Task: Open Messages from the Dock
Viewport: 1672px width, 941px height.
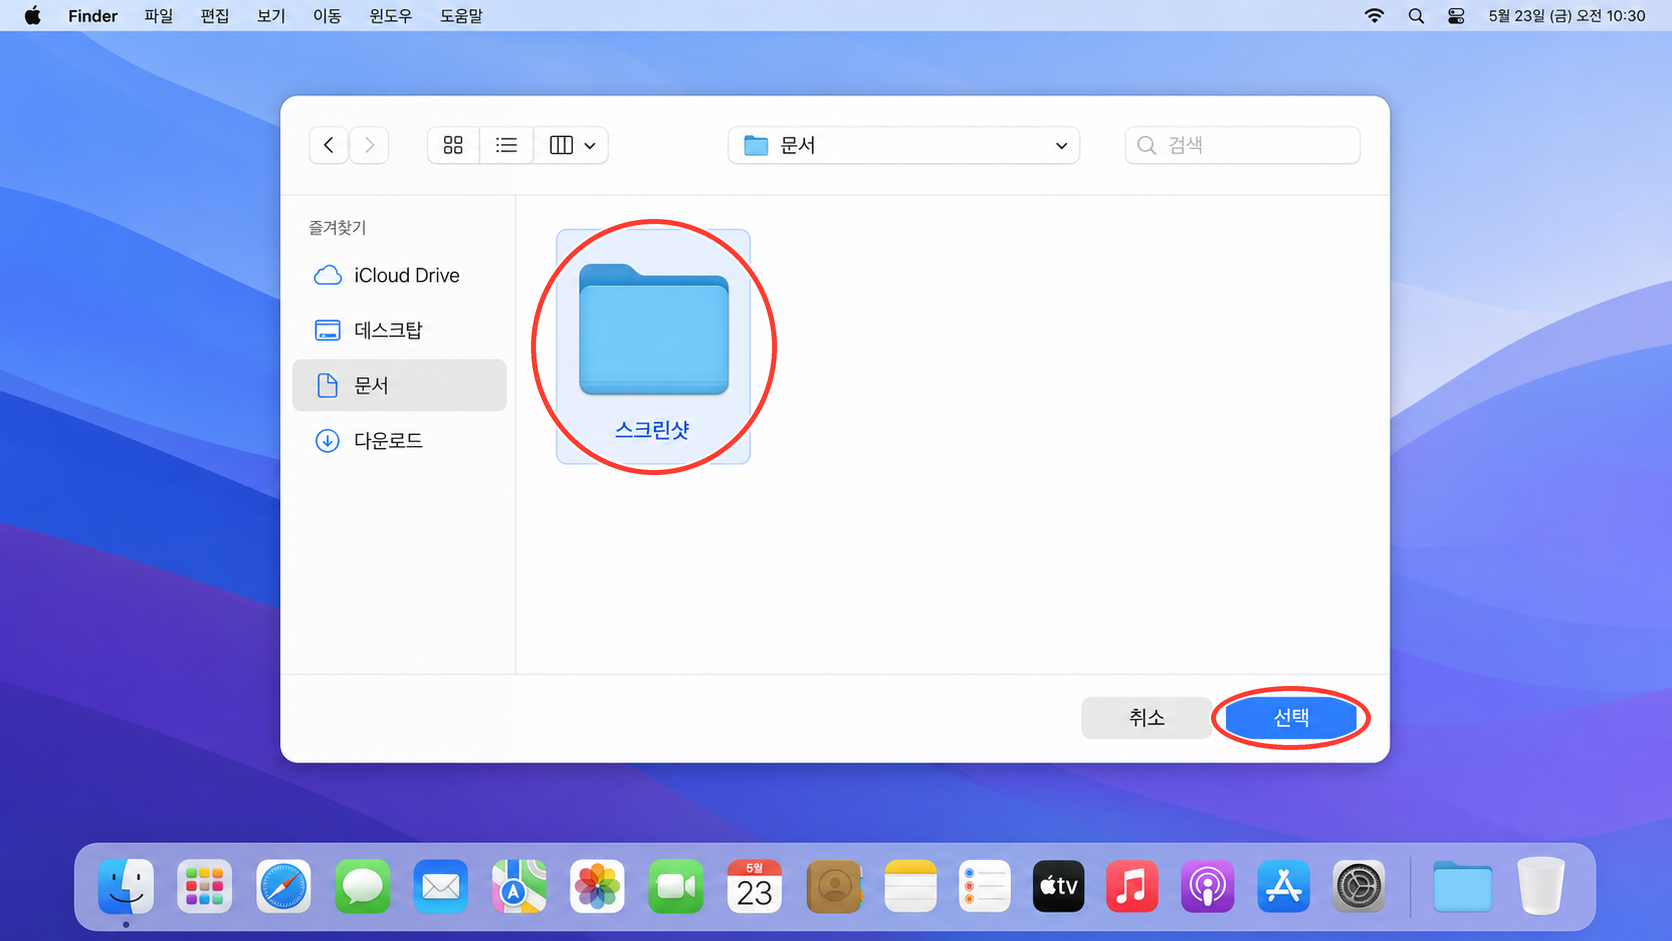Action: (x=362, y=886)
